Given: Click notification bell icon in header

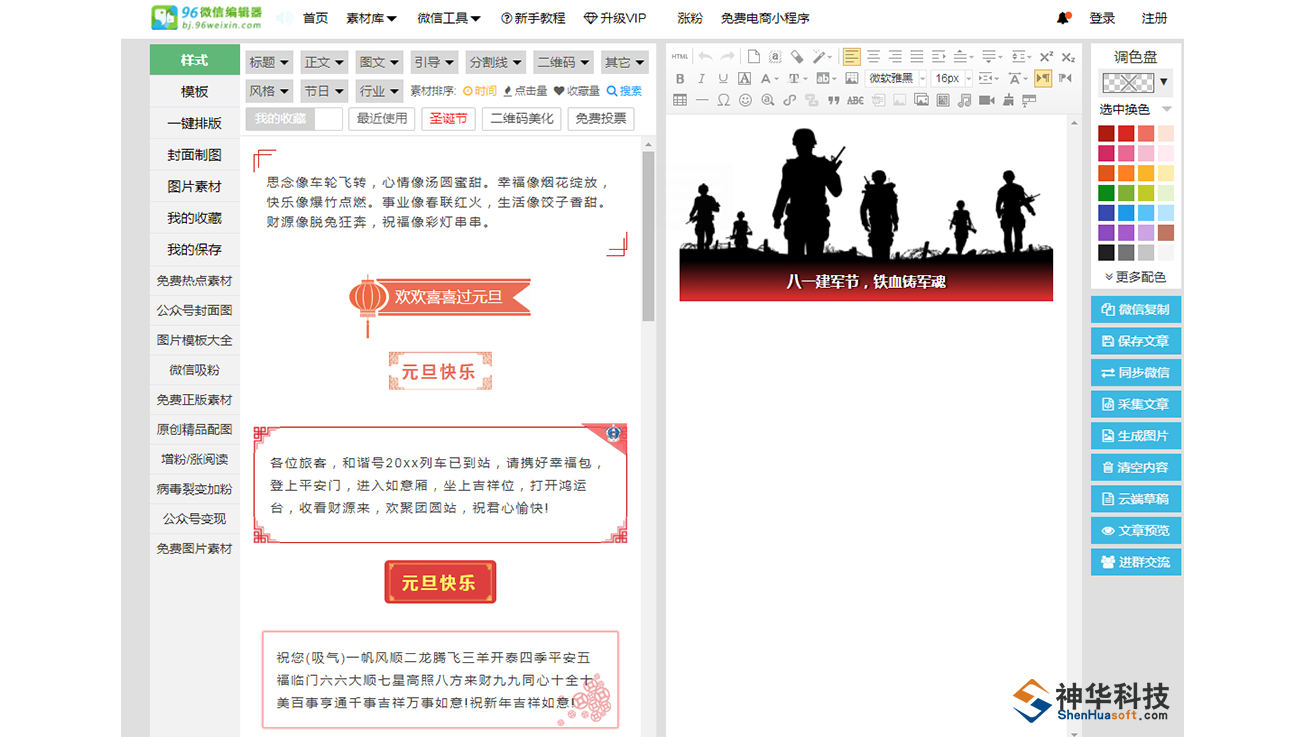Looking at the screenshot, I should [x=1063, y=18].
